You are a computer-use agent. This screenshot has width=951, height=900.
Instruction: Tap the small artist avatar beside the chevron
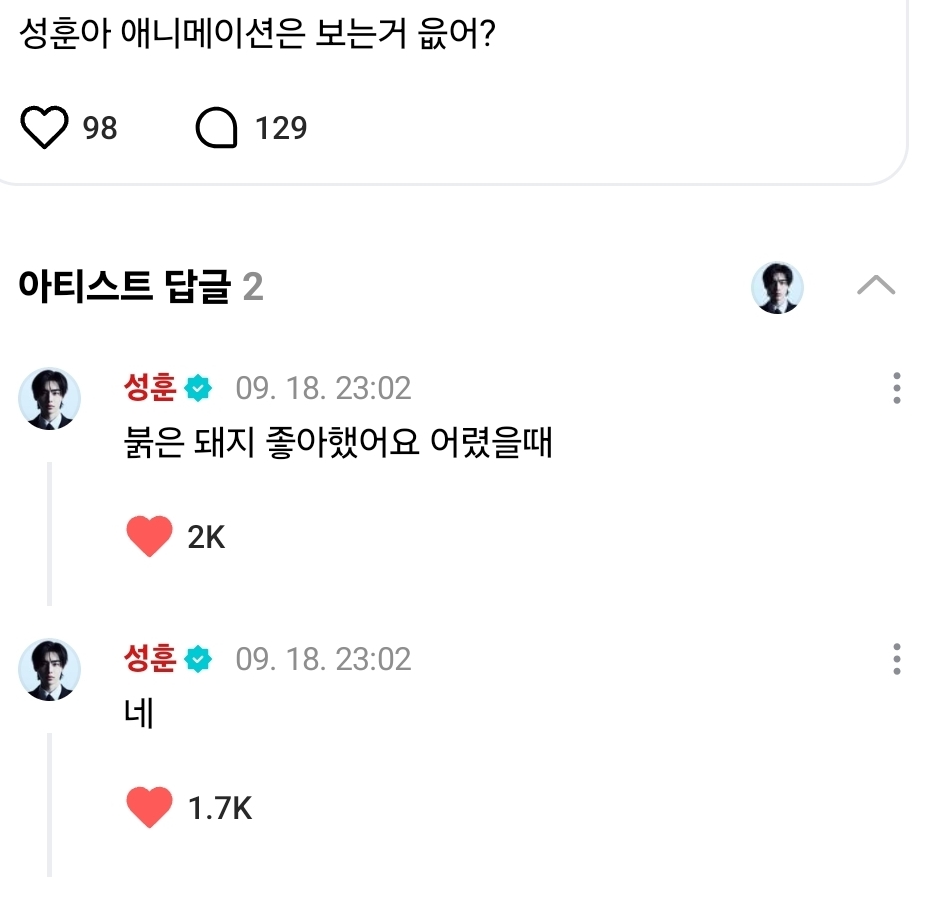[777, 288]
